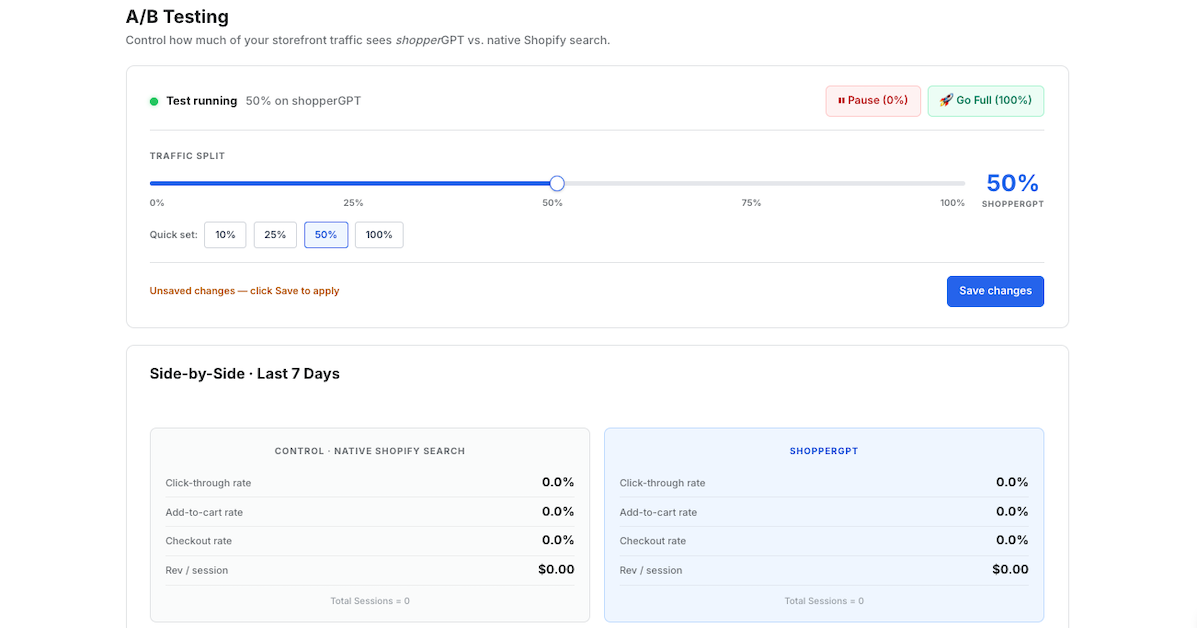Choose the 100% quick set option
Viewport: 1197px width, 628px height.
tap(379, 235)
